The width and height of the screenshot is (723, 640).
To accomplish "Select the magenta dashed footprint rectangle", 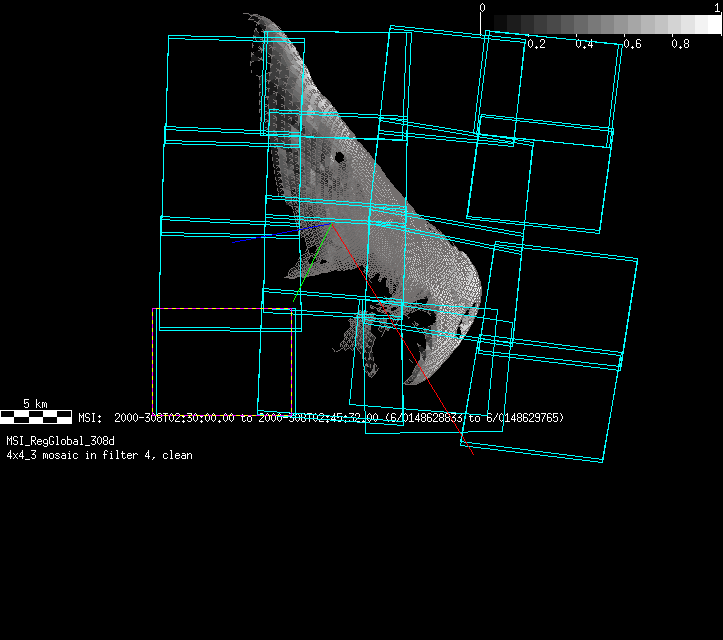I will 153,360.
